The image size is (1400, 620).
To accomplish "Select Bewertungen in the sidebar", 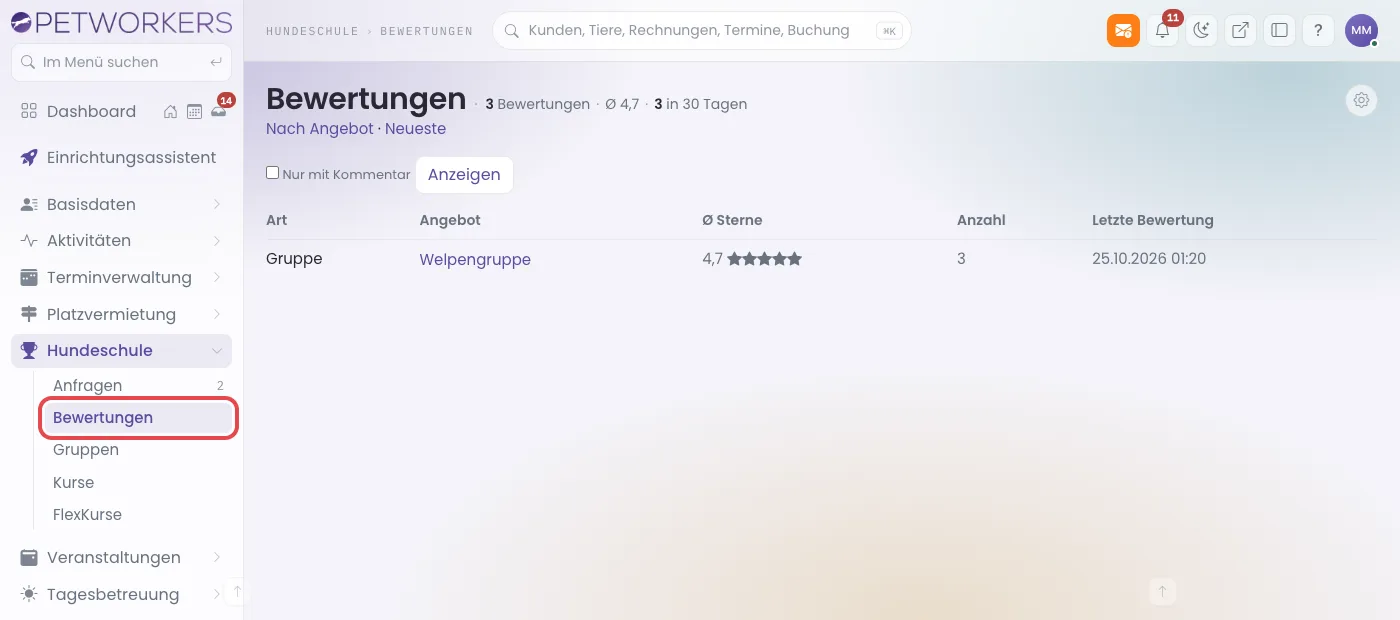I will click(138, 418).
